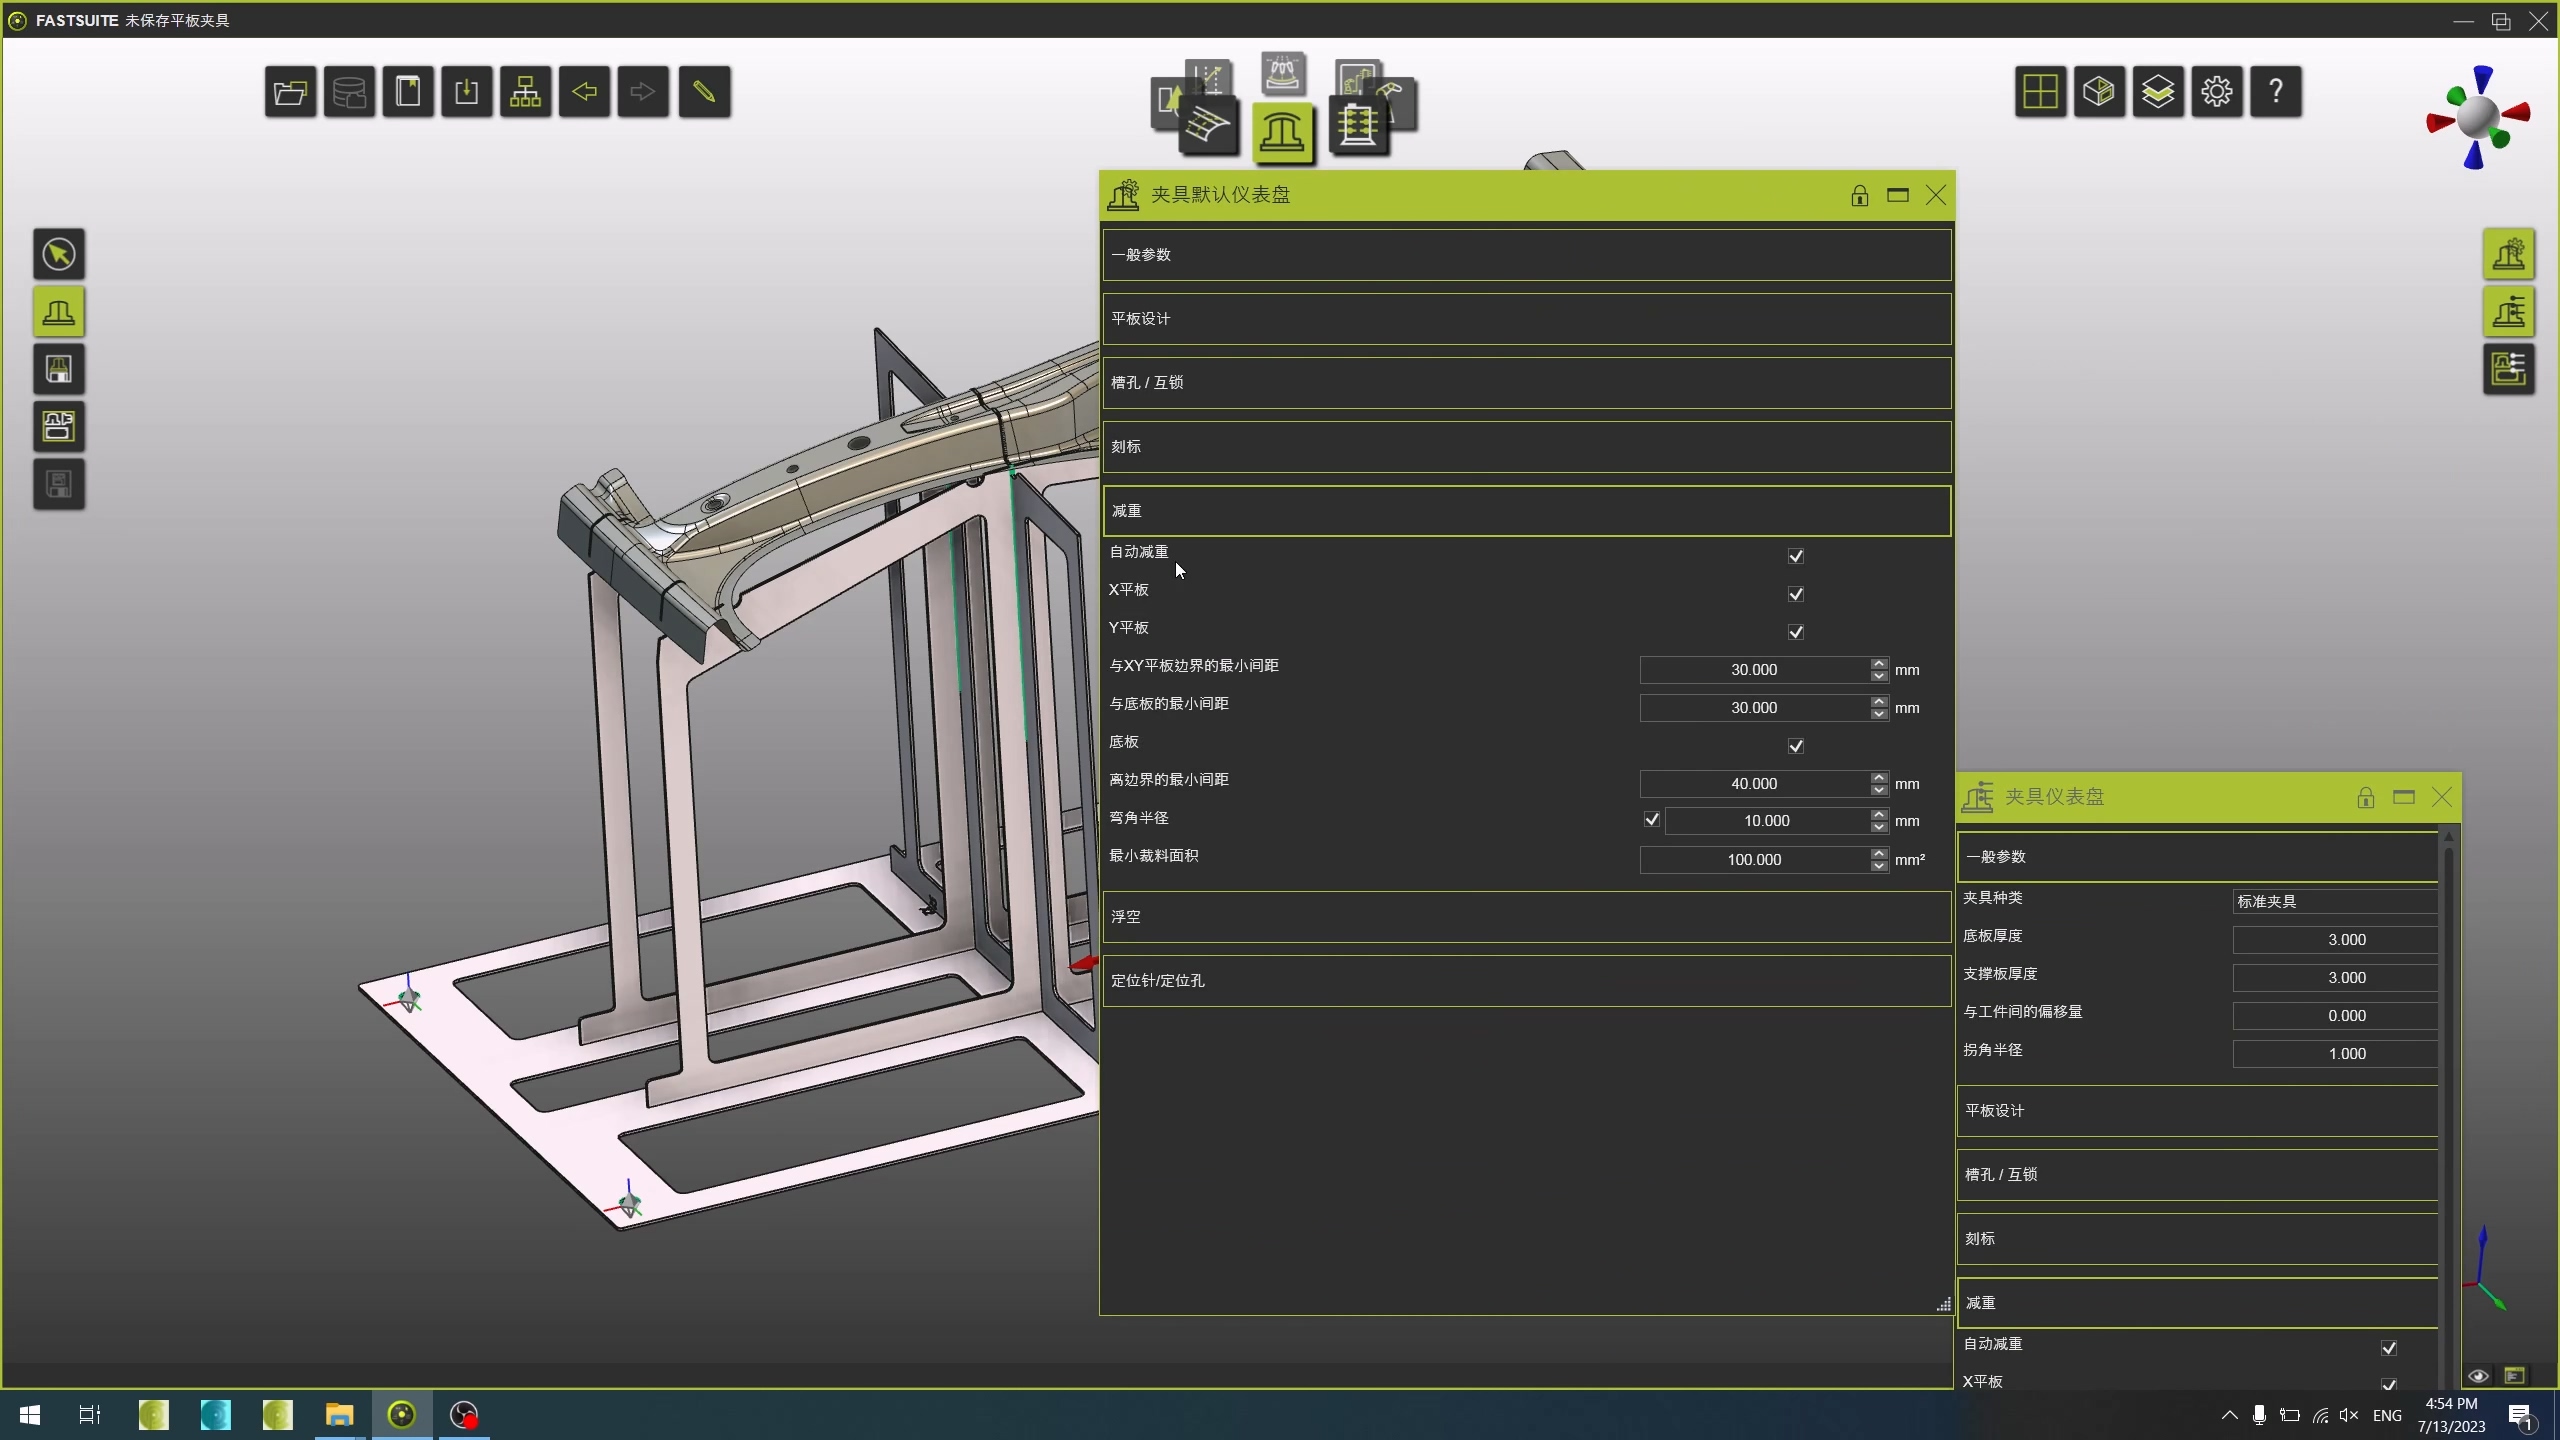Screen dimensions: 2560x1440
Task: Toggle the Y平板 checkbox
Action: pos(1796,632)
